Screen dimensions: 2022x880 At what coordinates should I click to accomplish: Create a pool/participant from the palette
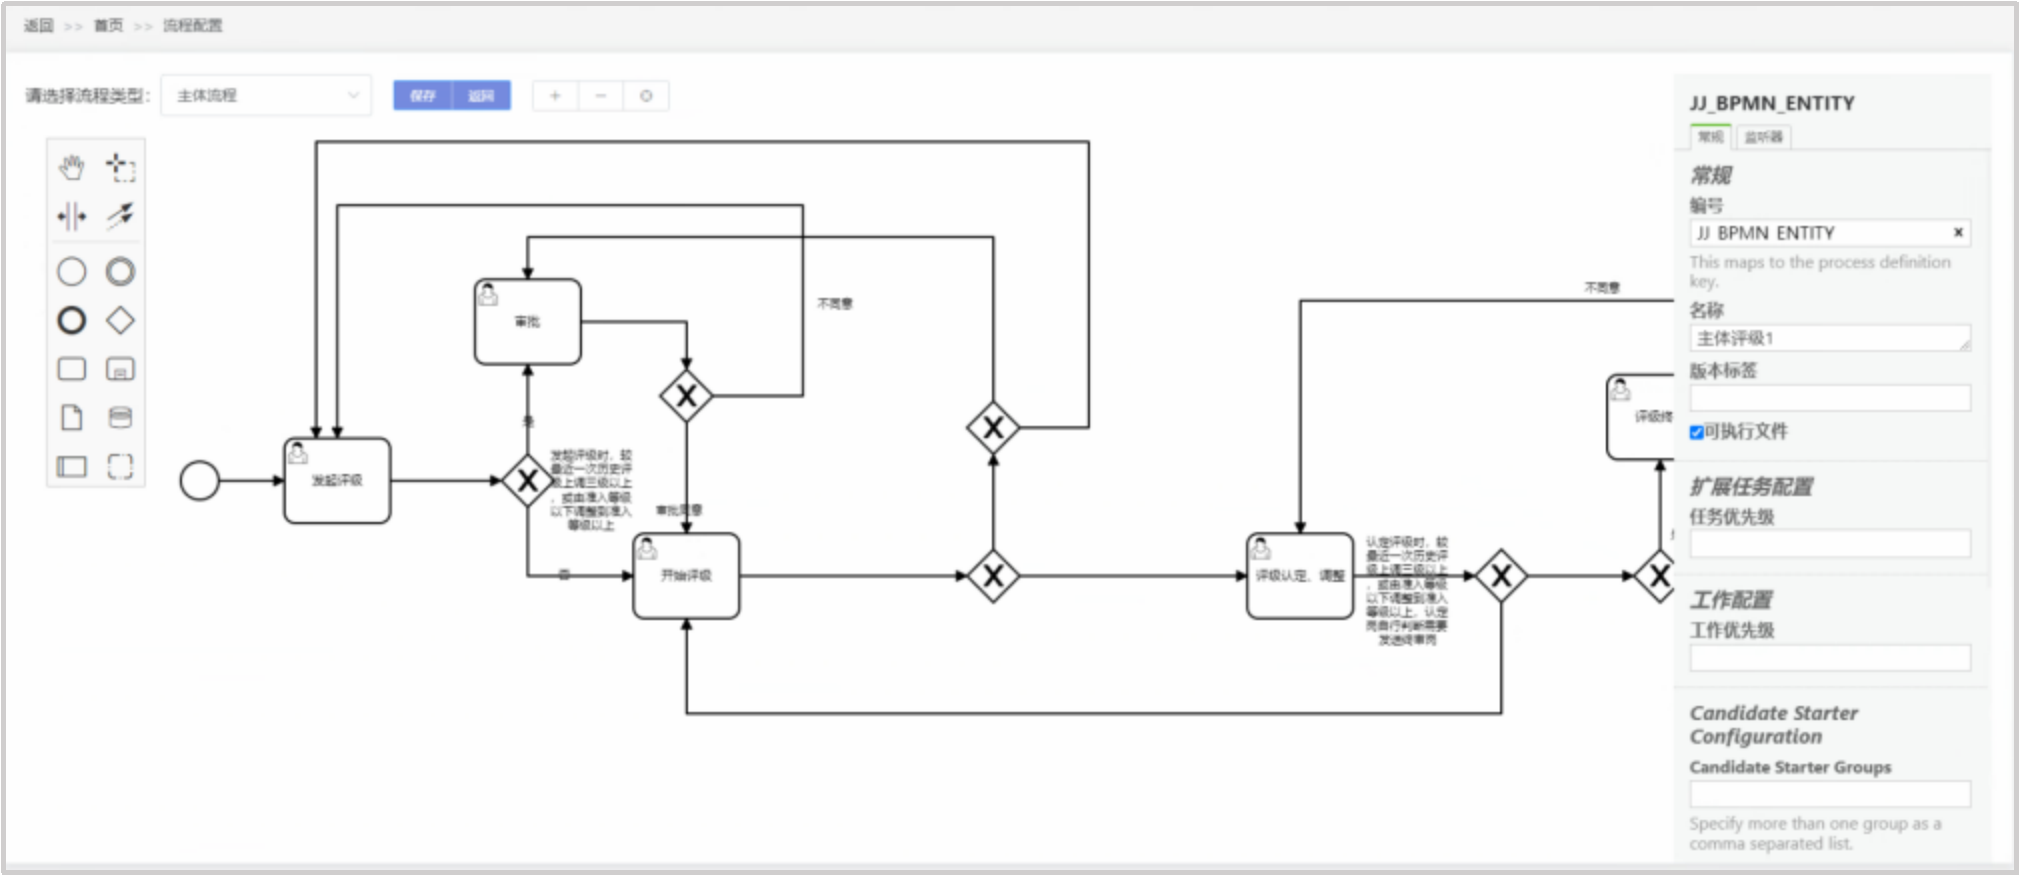point(72,467)
